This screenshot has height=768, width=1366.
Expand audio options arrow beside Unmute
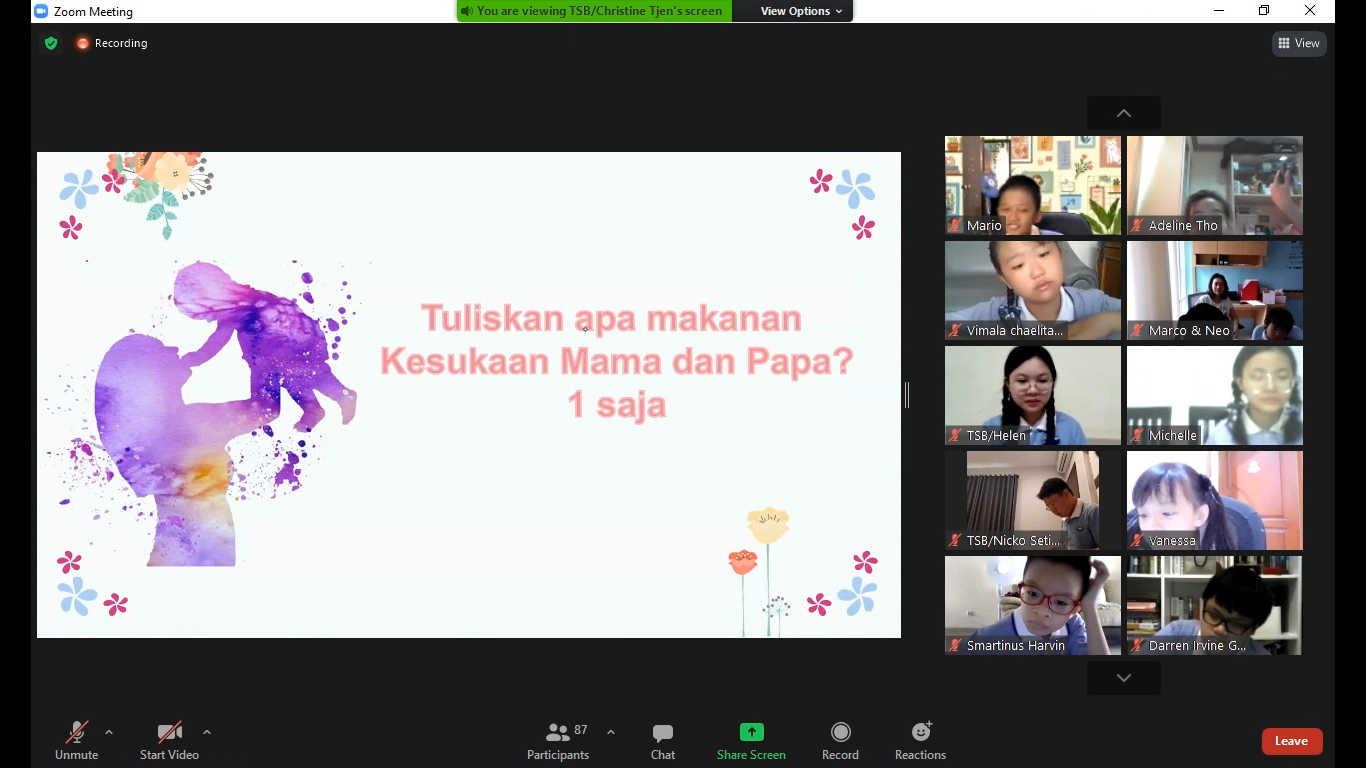click(x=109, y=732)
